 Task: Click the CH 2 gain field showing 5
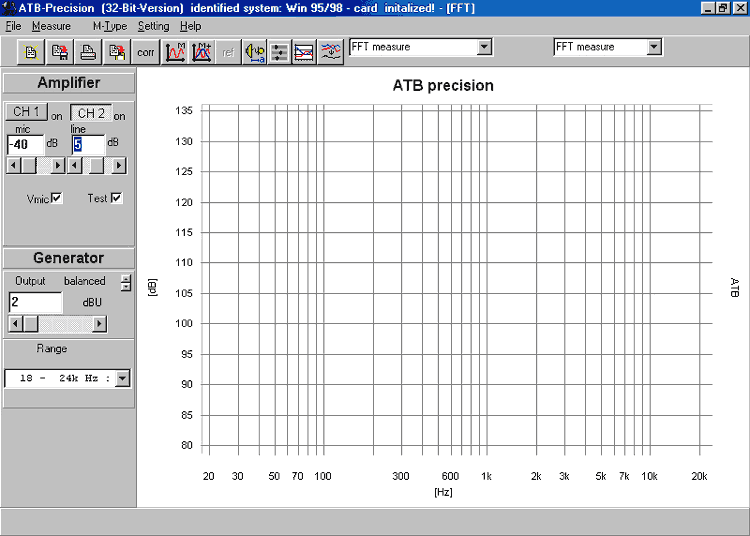(88, 144)
